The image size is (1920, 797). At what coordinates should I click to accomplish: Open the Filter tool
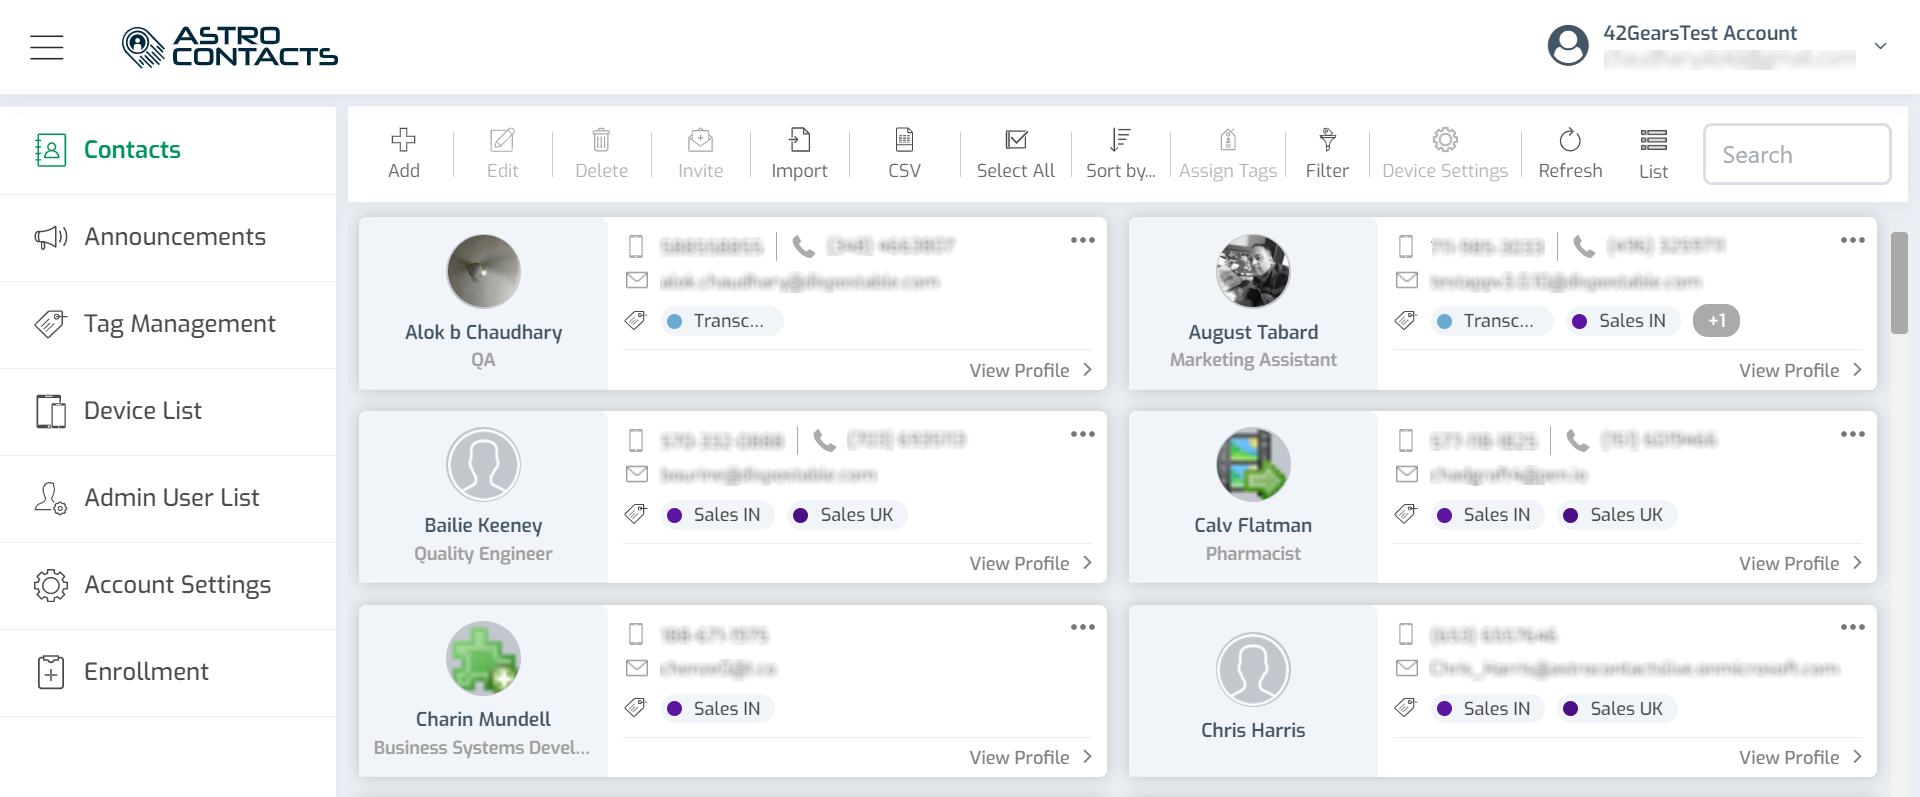pyautogui.click(x=1327, y=153)
